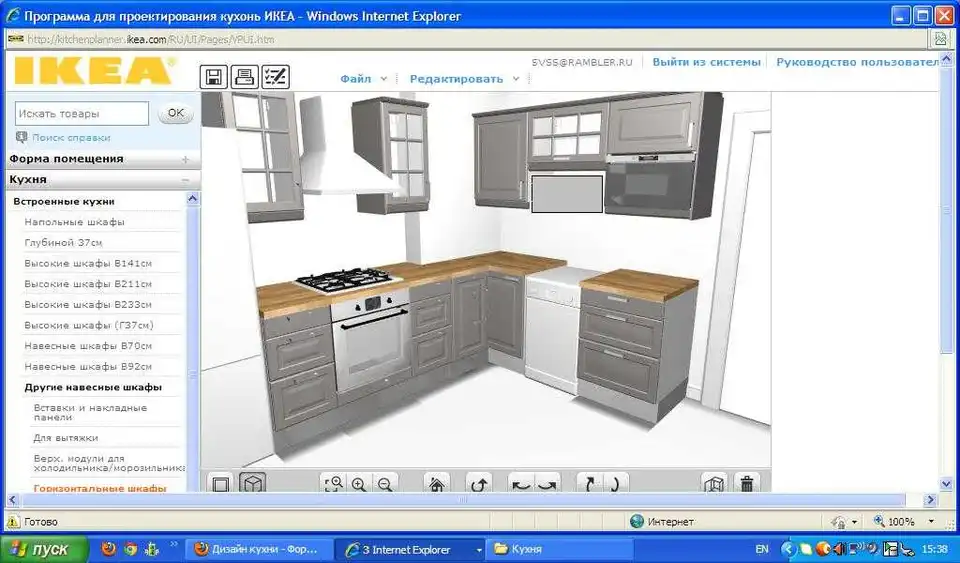960x563 pixels.
Task: Select Вставки и накладные панели
Action: tap(90, 412)
